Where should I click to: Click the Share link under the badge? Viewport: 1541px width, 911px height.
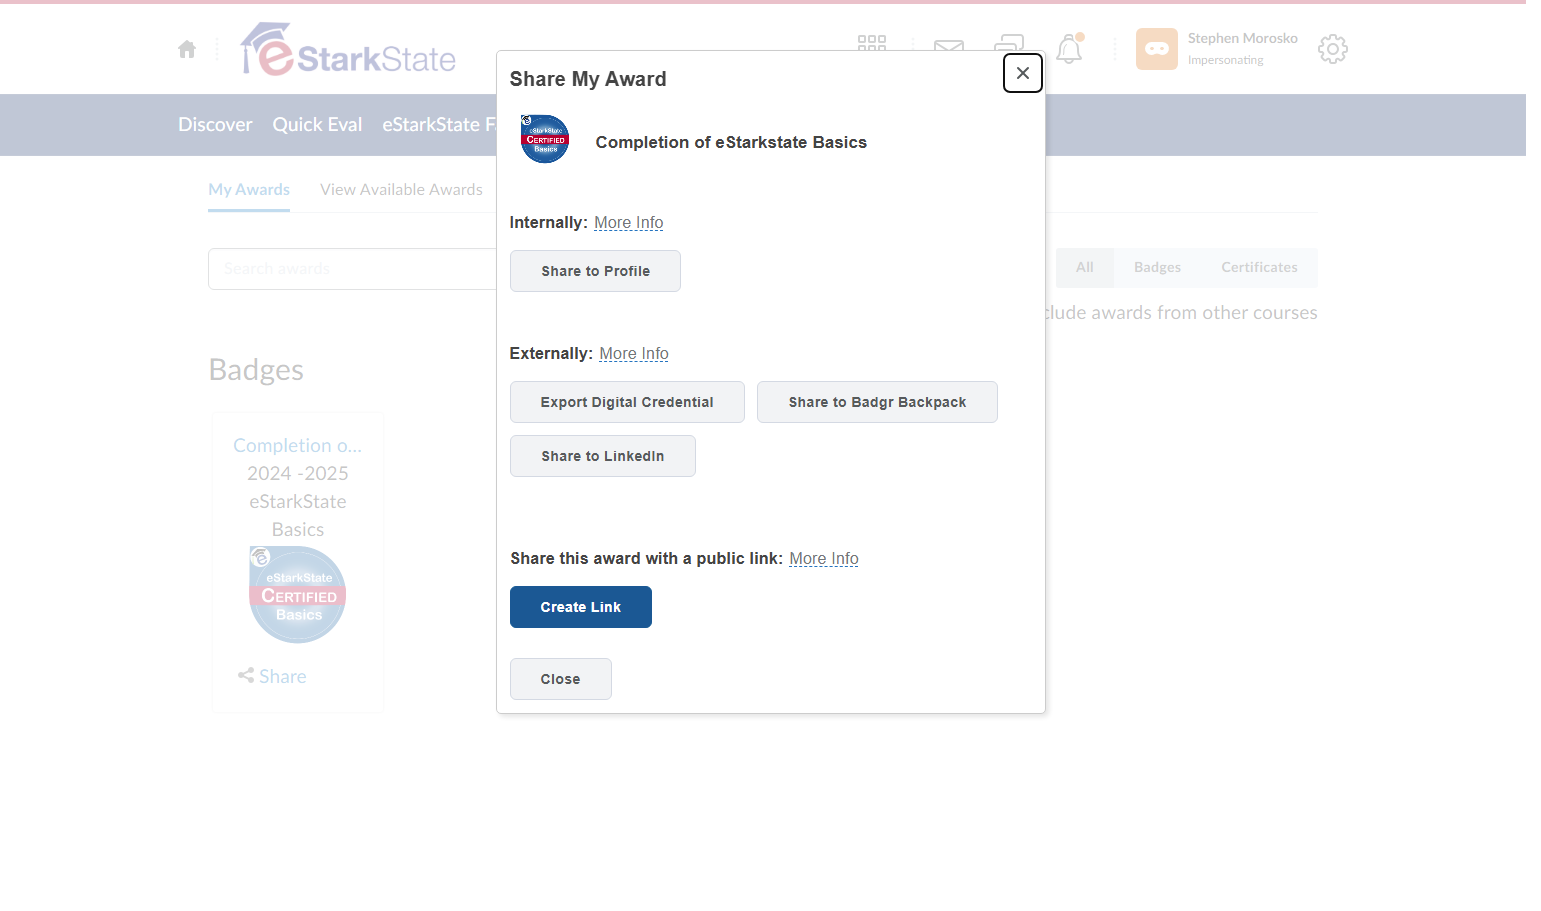(272, 676)
